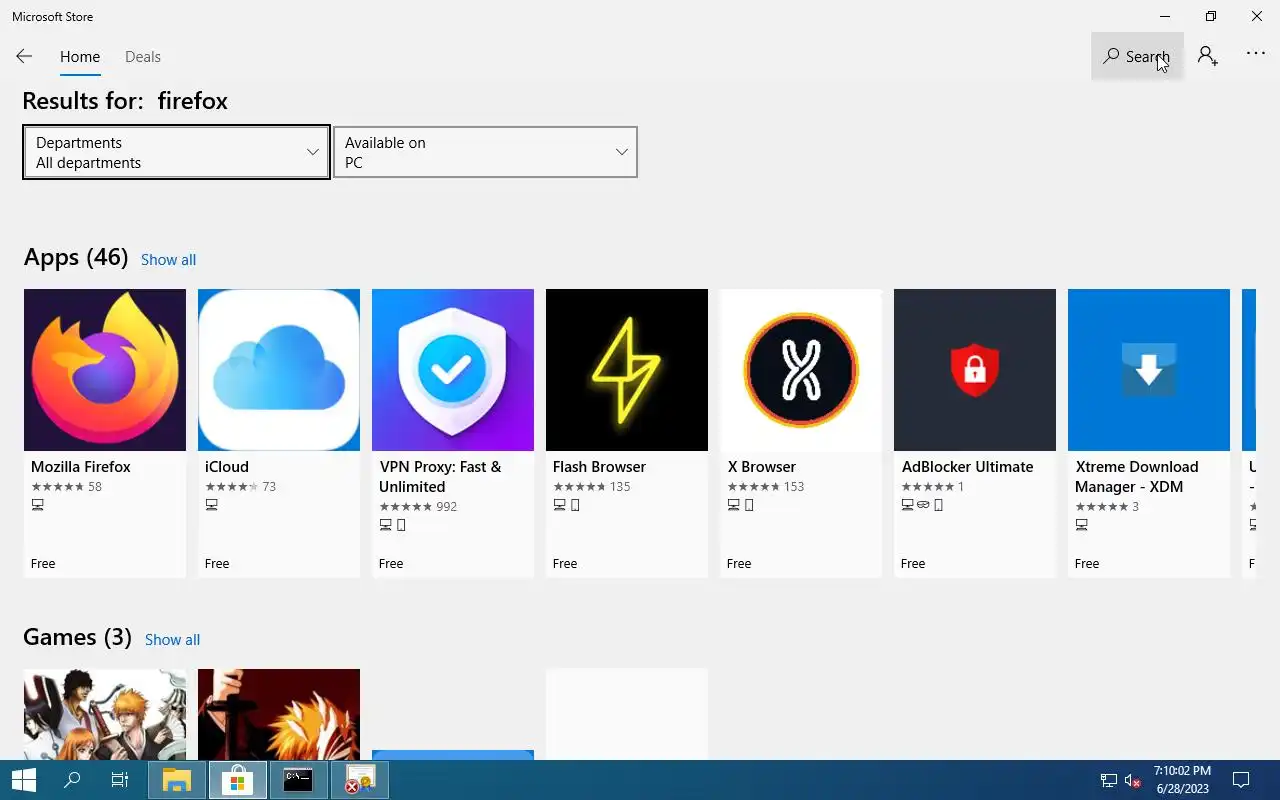The image size is (1280, 800).
Task: Expand the Available on dropdown
Action: coord(485,152)
